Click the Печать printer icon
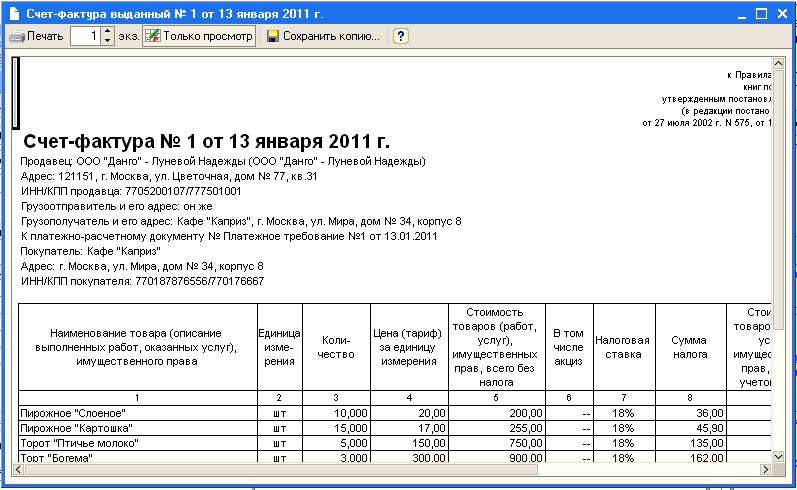 point(16,37)
